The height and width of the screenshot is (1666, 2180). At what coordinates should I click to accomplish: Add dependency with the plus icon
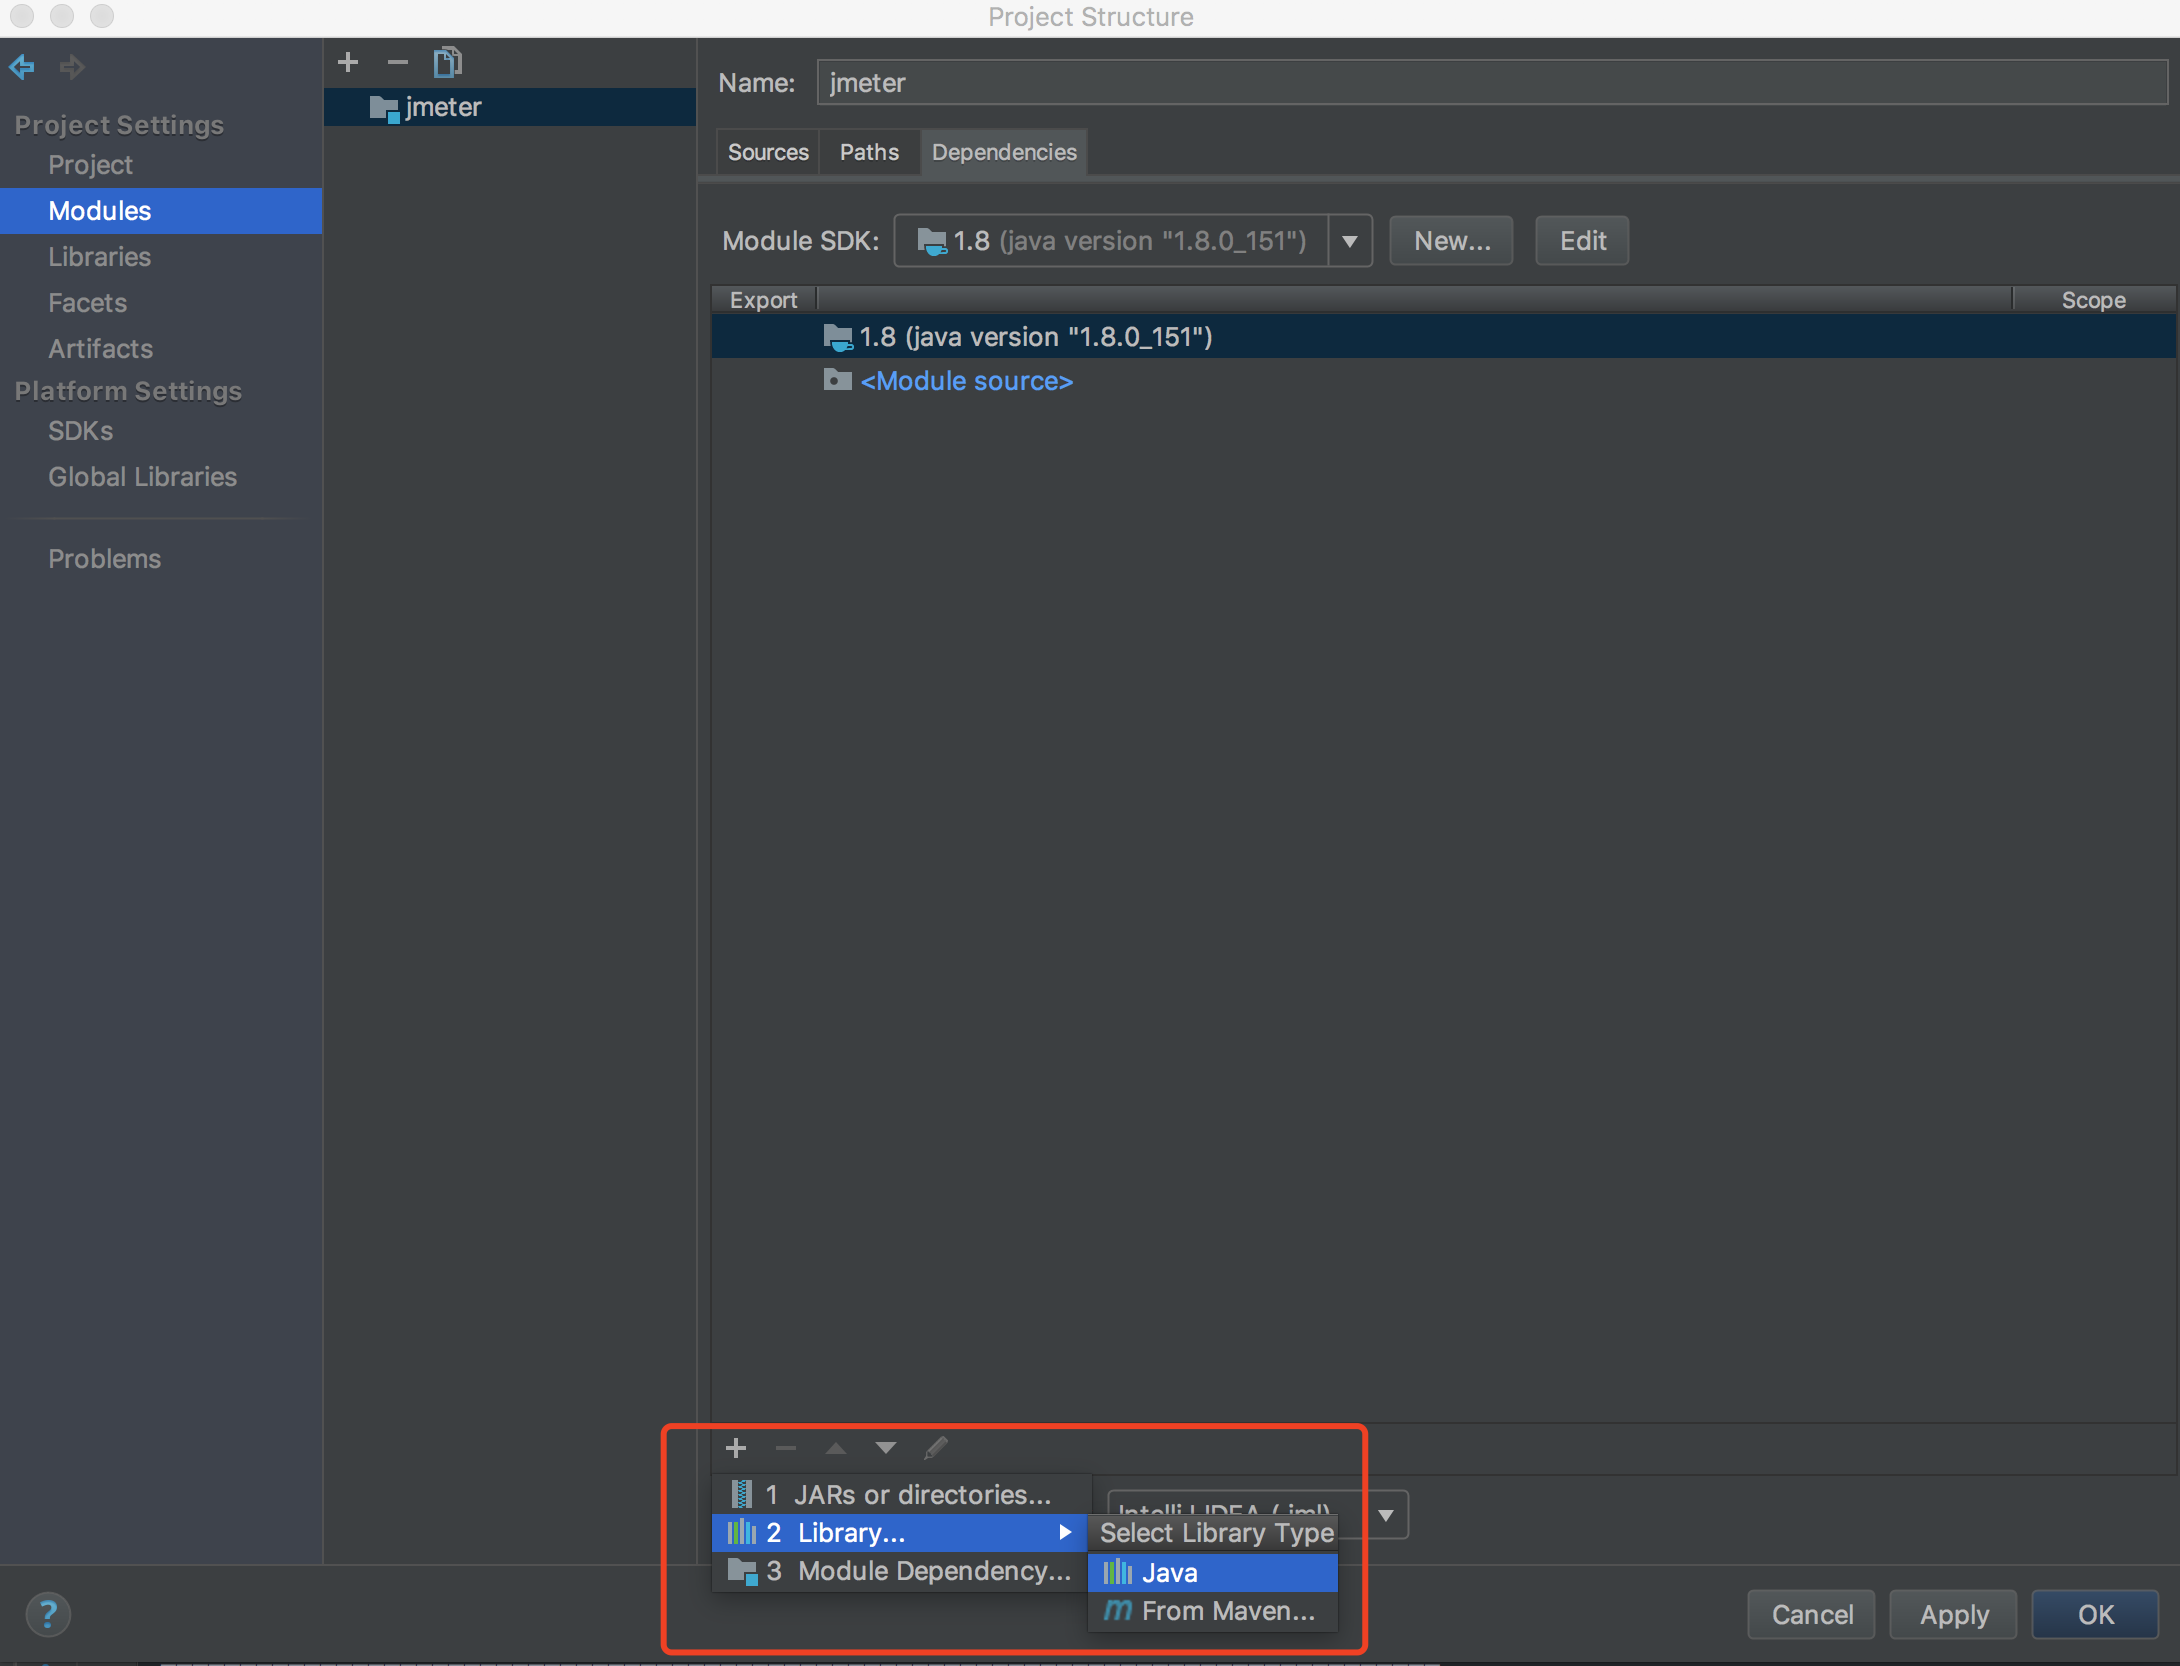click(x=736, y=1447)
